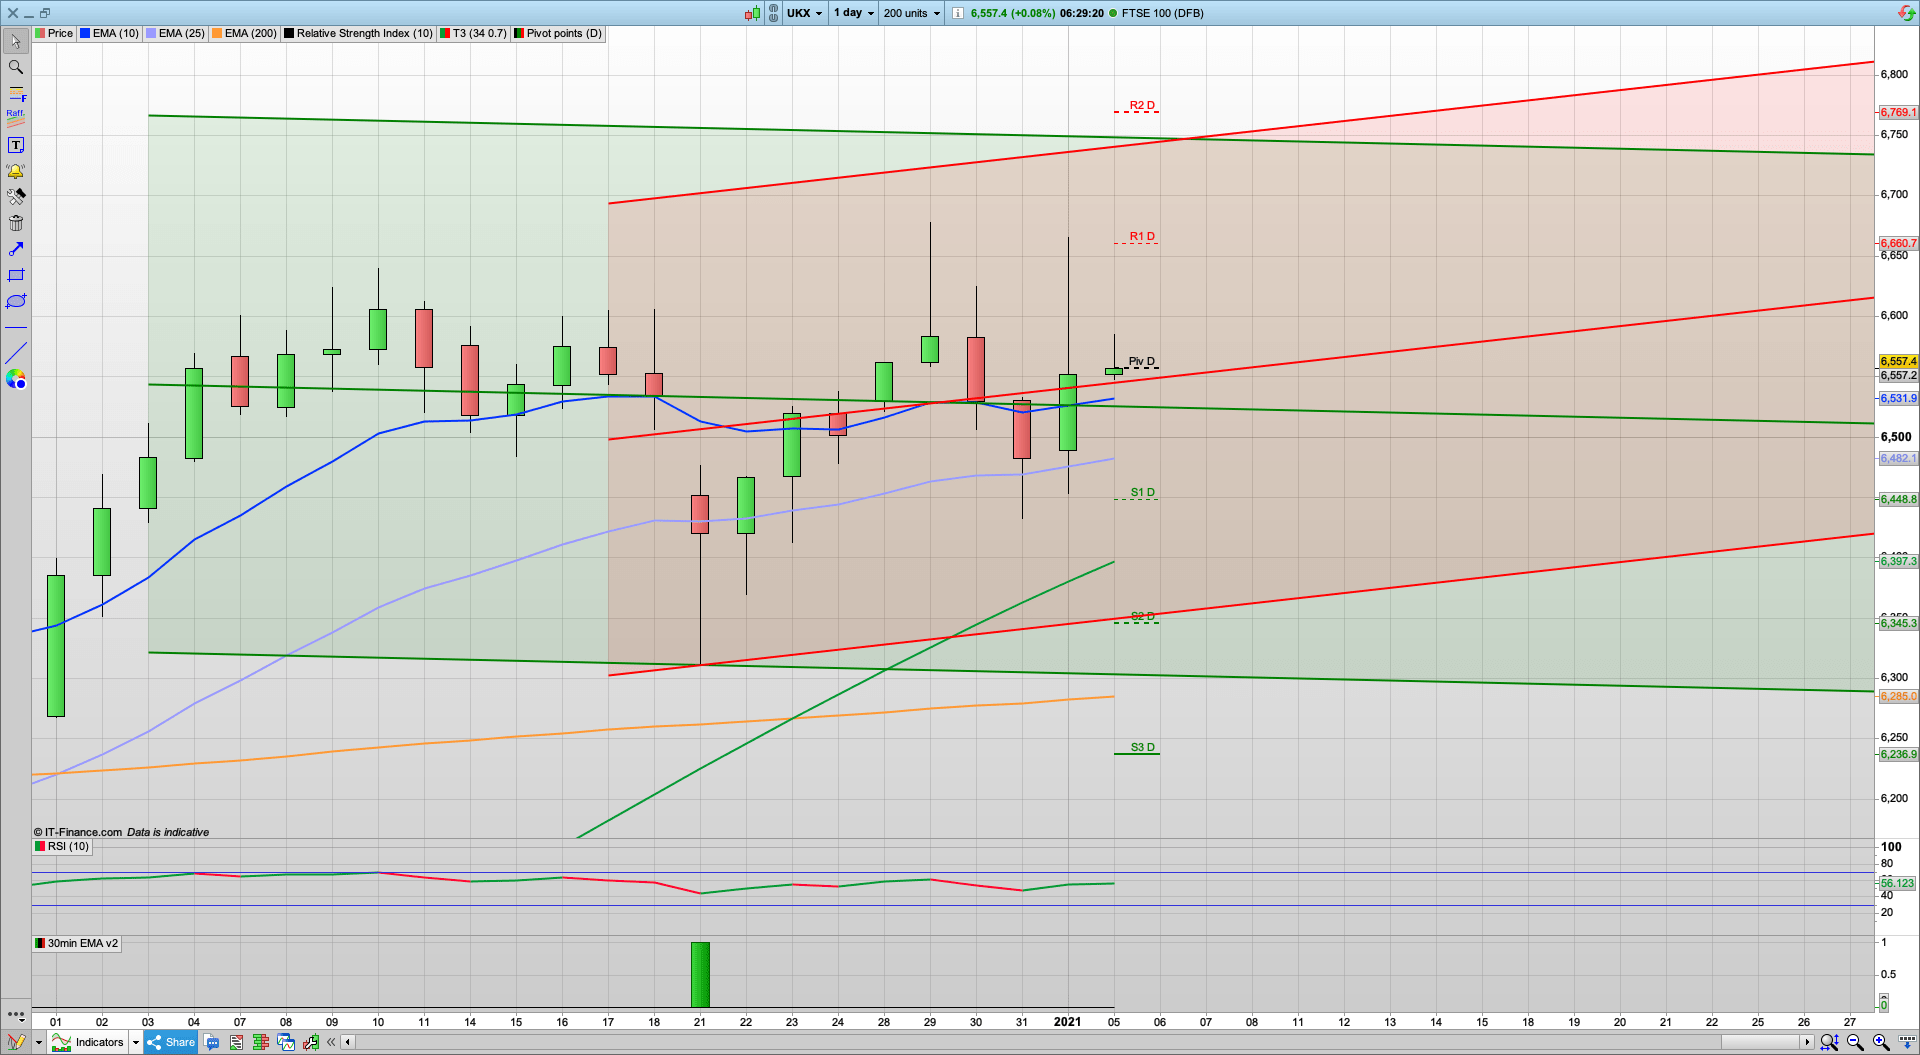Image resolution: width=1920 pixels, height=1055 pixels.
Task: Click the Zoom in icon bottom right
Action: coord(1878,1040)
